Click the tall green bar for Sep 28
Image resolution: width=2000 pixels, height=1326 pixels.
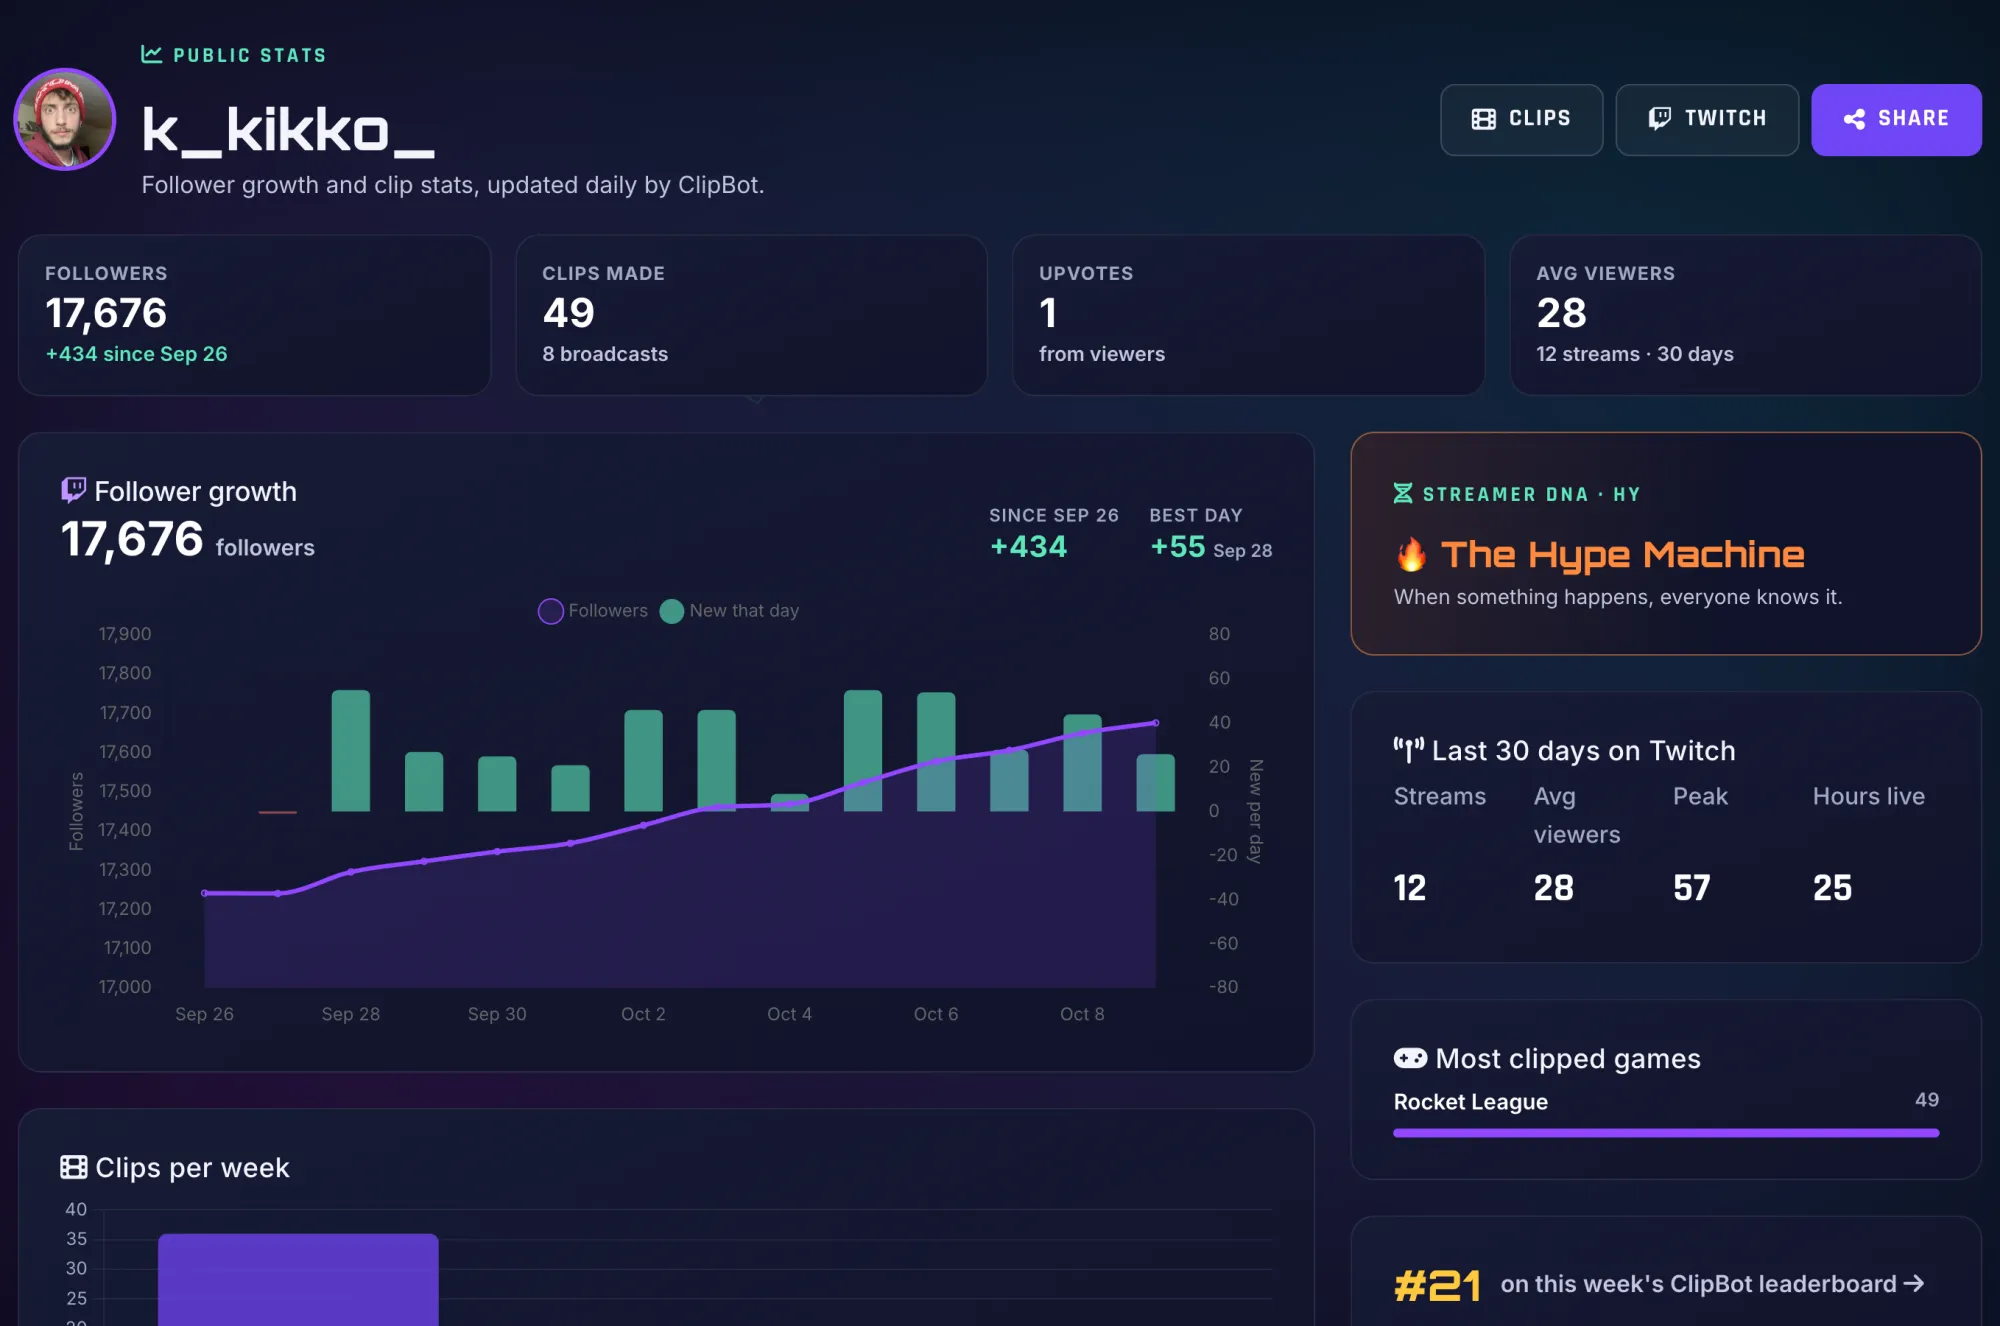point(351,750)
